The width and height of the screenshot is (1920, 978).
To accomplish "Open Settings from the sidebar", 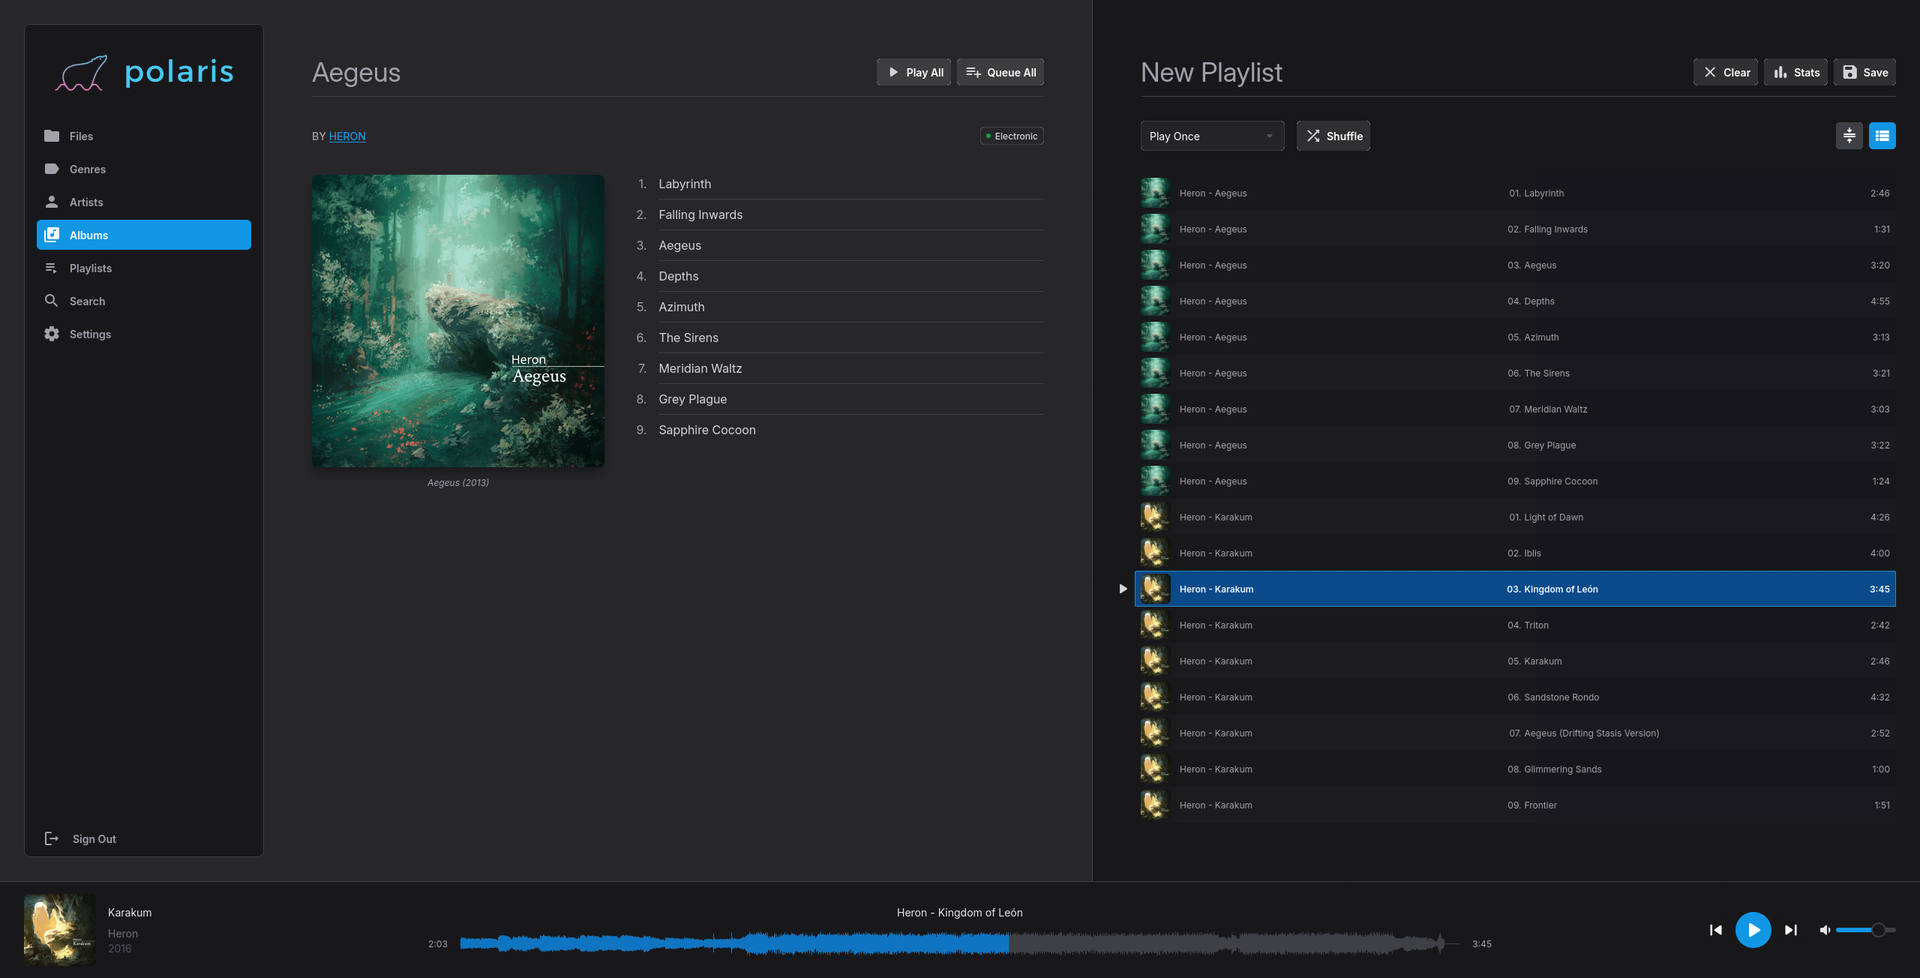I will tap(144, 334).
